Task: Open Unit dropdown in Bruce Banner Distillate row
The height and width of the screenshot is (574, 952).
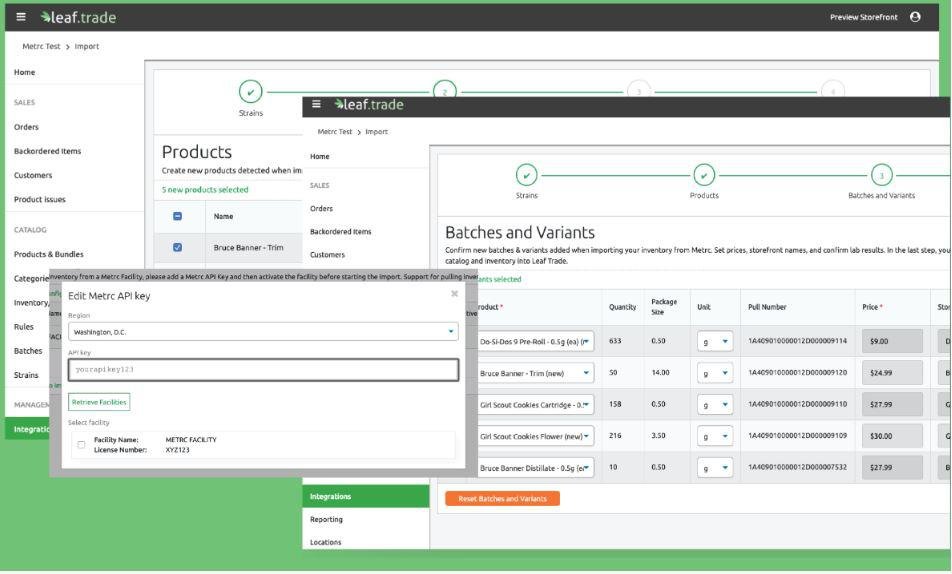Action: [x=715, y=468]
